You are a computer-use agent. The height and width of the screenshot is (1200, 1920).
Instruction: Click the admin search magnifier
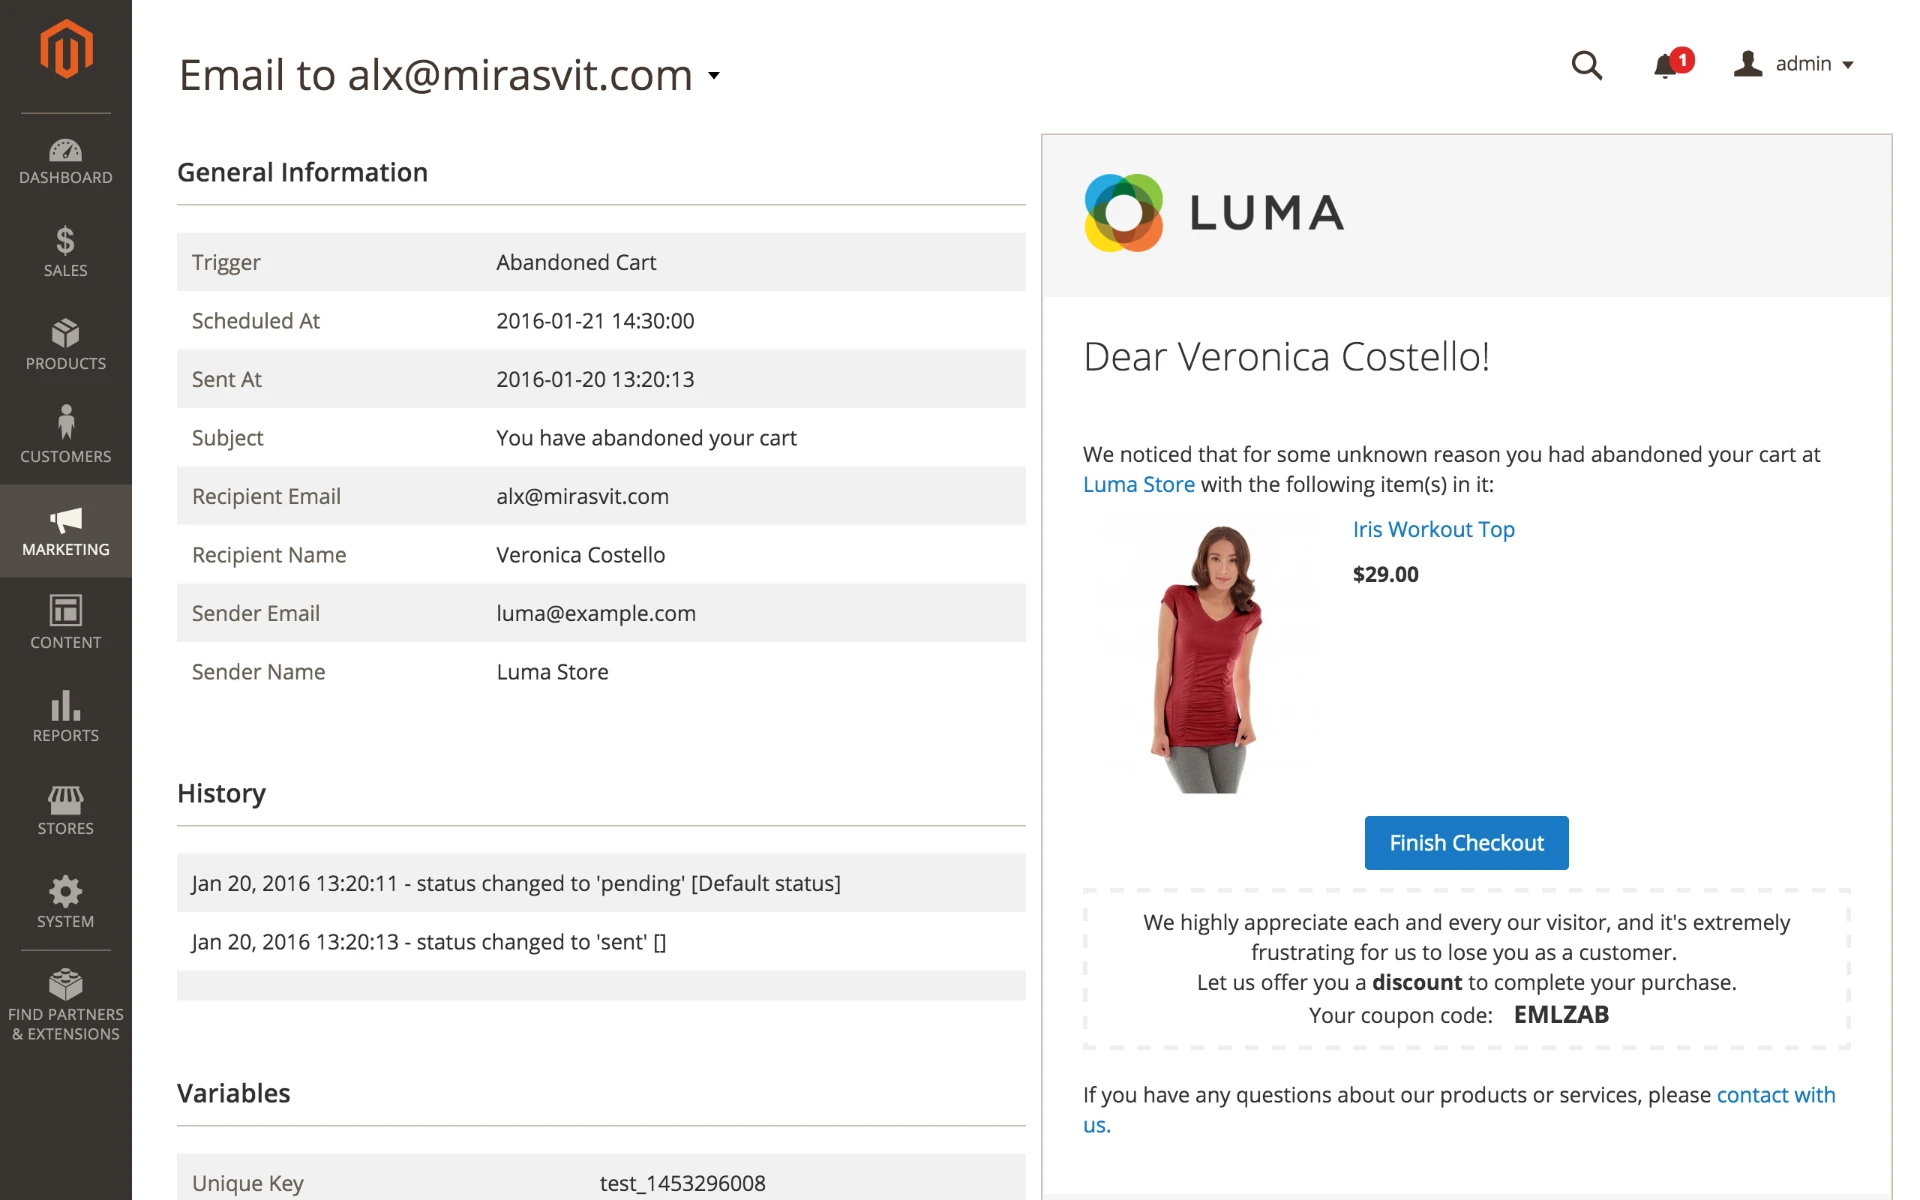pos(1586,65)
